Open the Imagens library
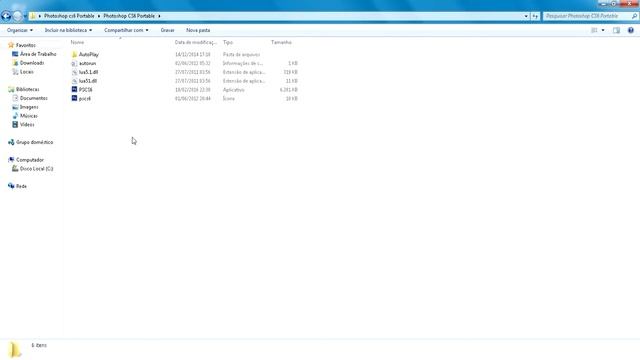This screenshot has height=360, width=640. [29, 107]
